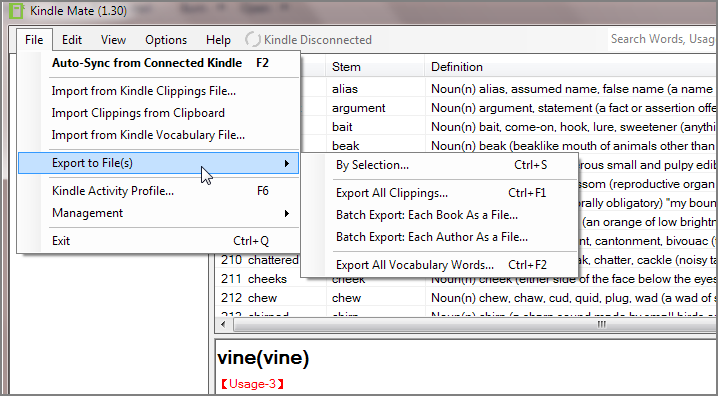Sort by the Definition column header
This screenshot has height=396, width=718.
coord(571,67)
